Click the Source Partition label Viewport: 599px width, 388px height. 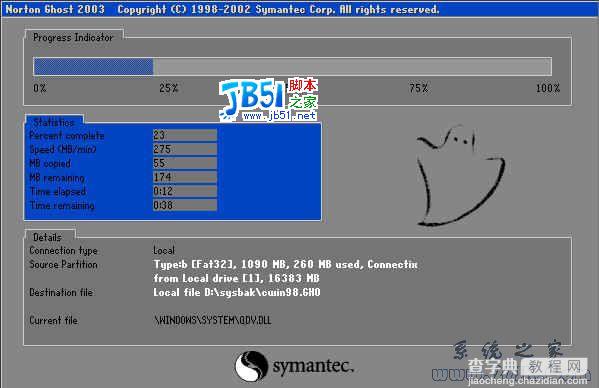tap(63, 264)
